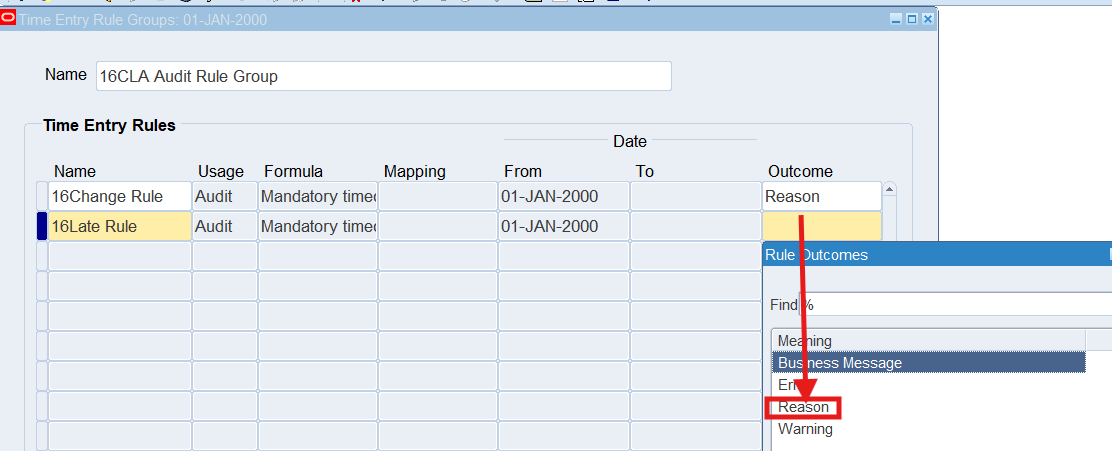Click the dark blue record indicator beside 16Late Rule
Image resolution: width=1112 pixels, height=451 pixels.
point(42,227)
